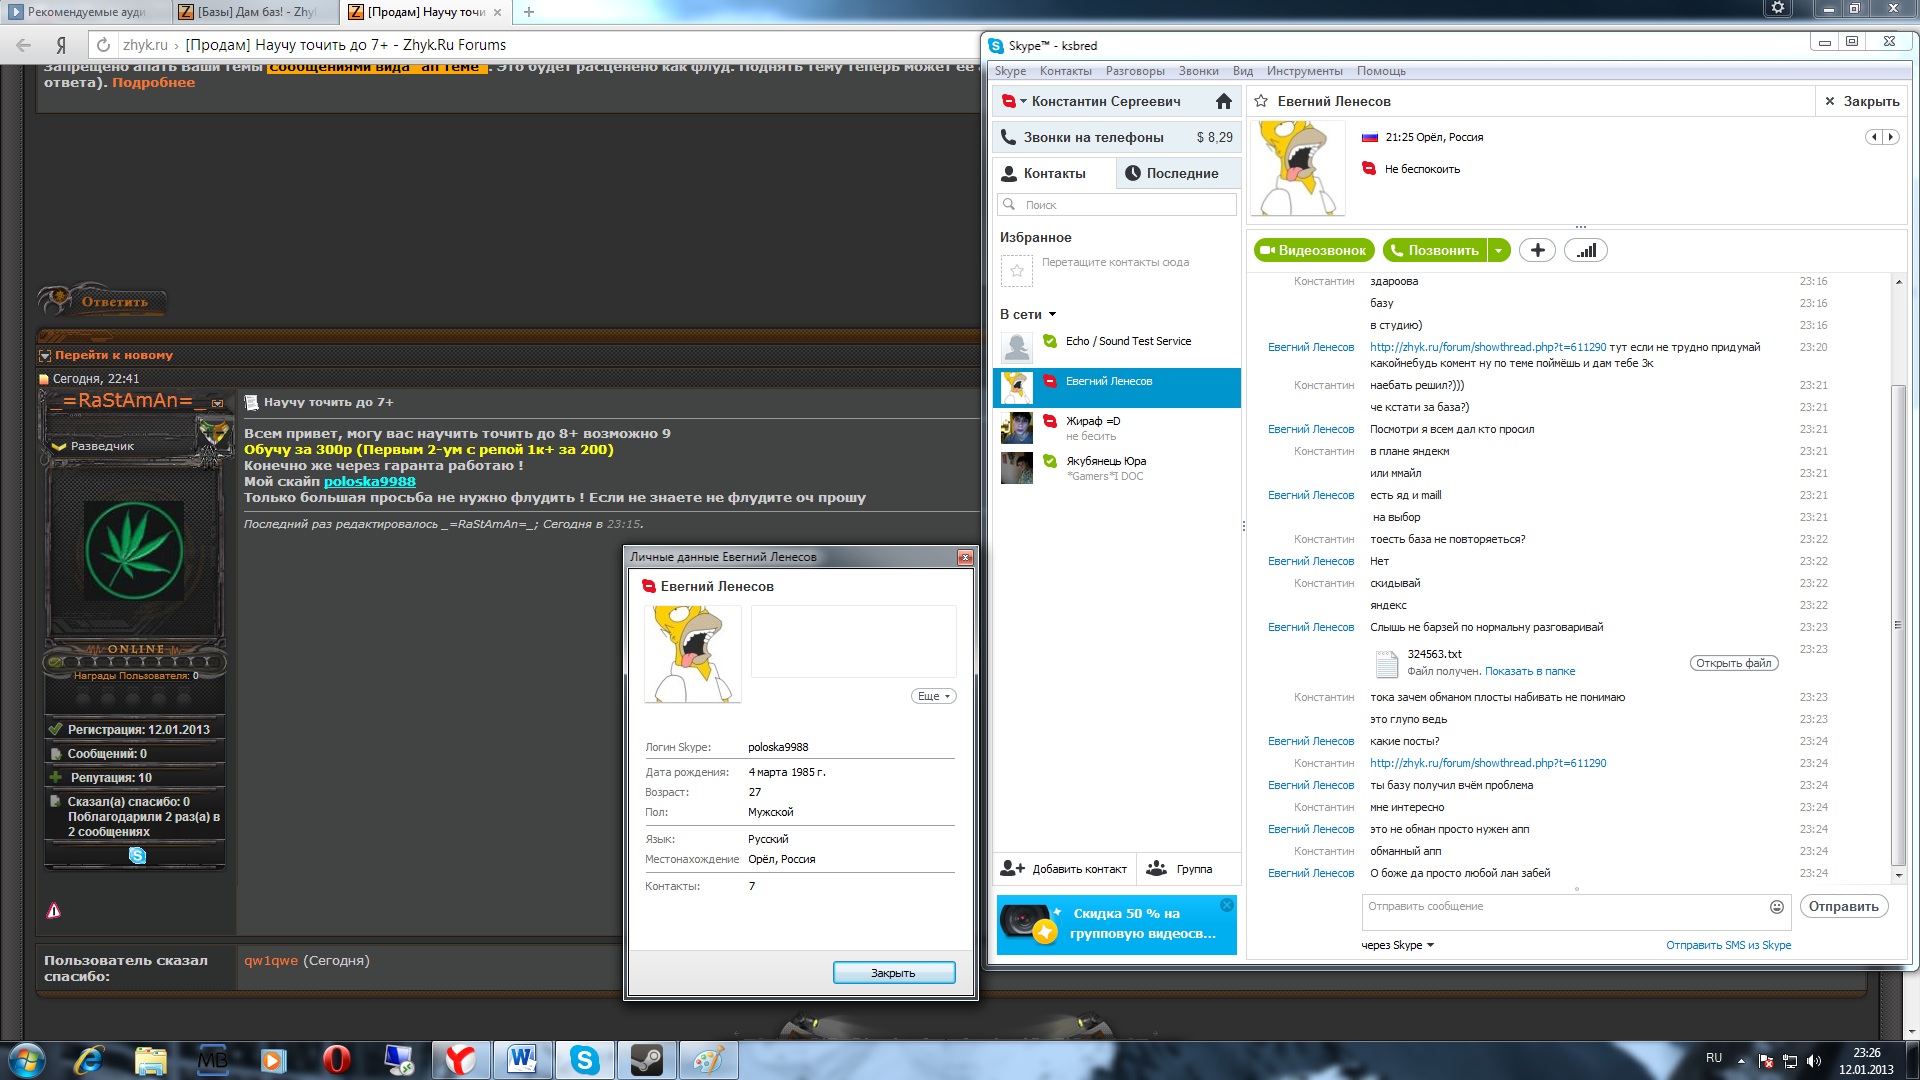
Task: Go back in the browser
Action: click(24, 45)
